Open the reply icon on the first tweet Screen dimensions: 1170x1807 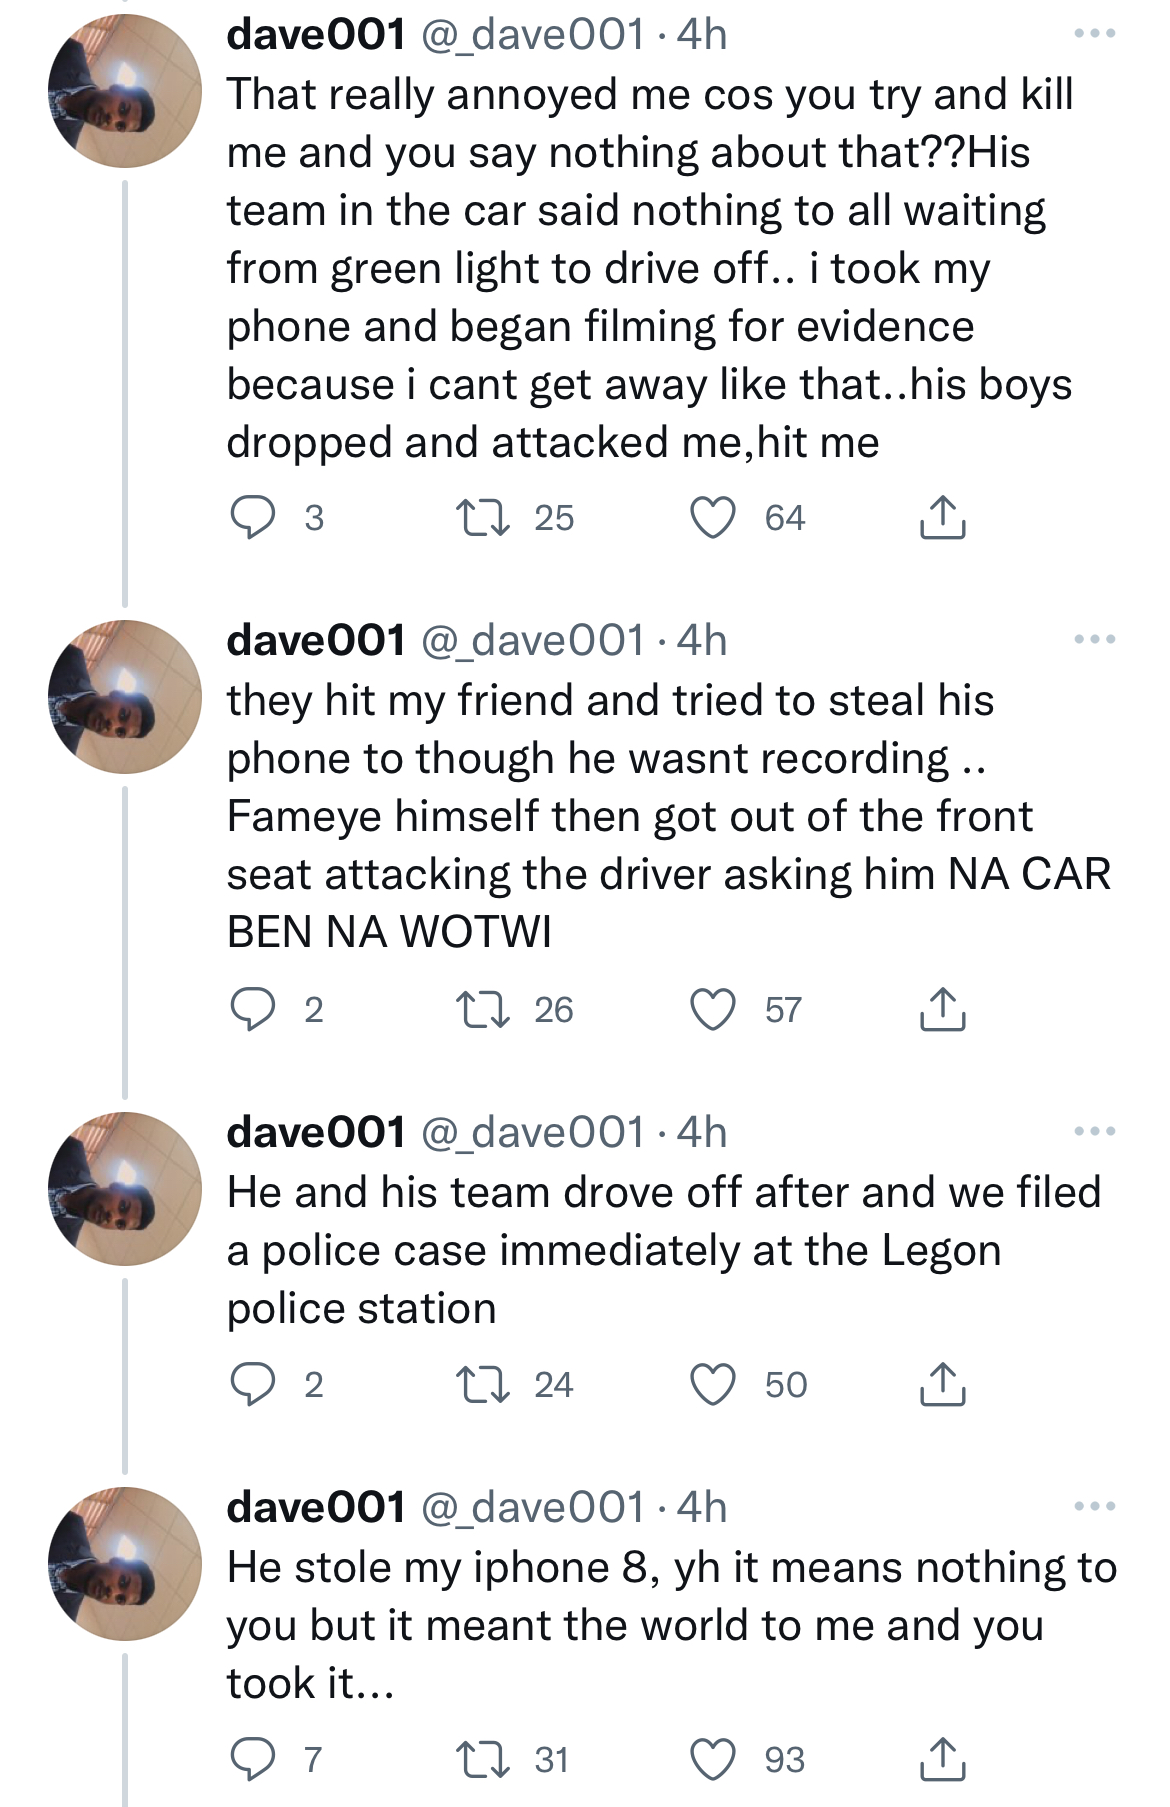click(x=255, y=516)
